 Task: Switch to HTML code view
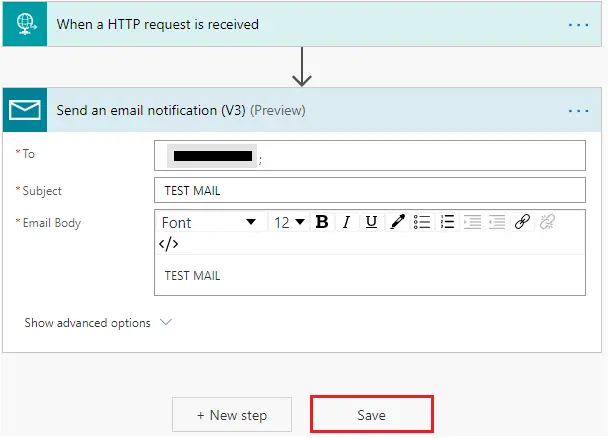[169, 244]
